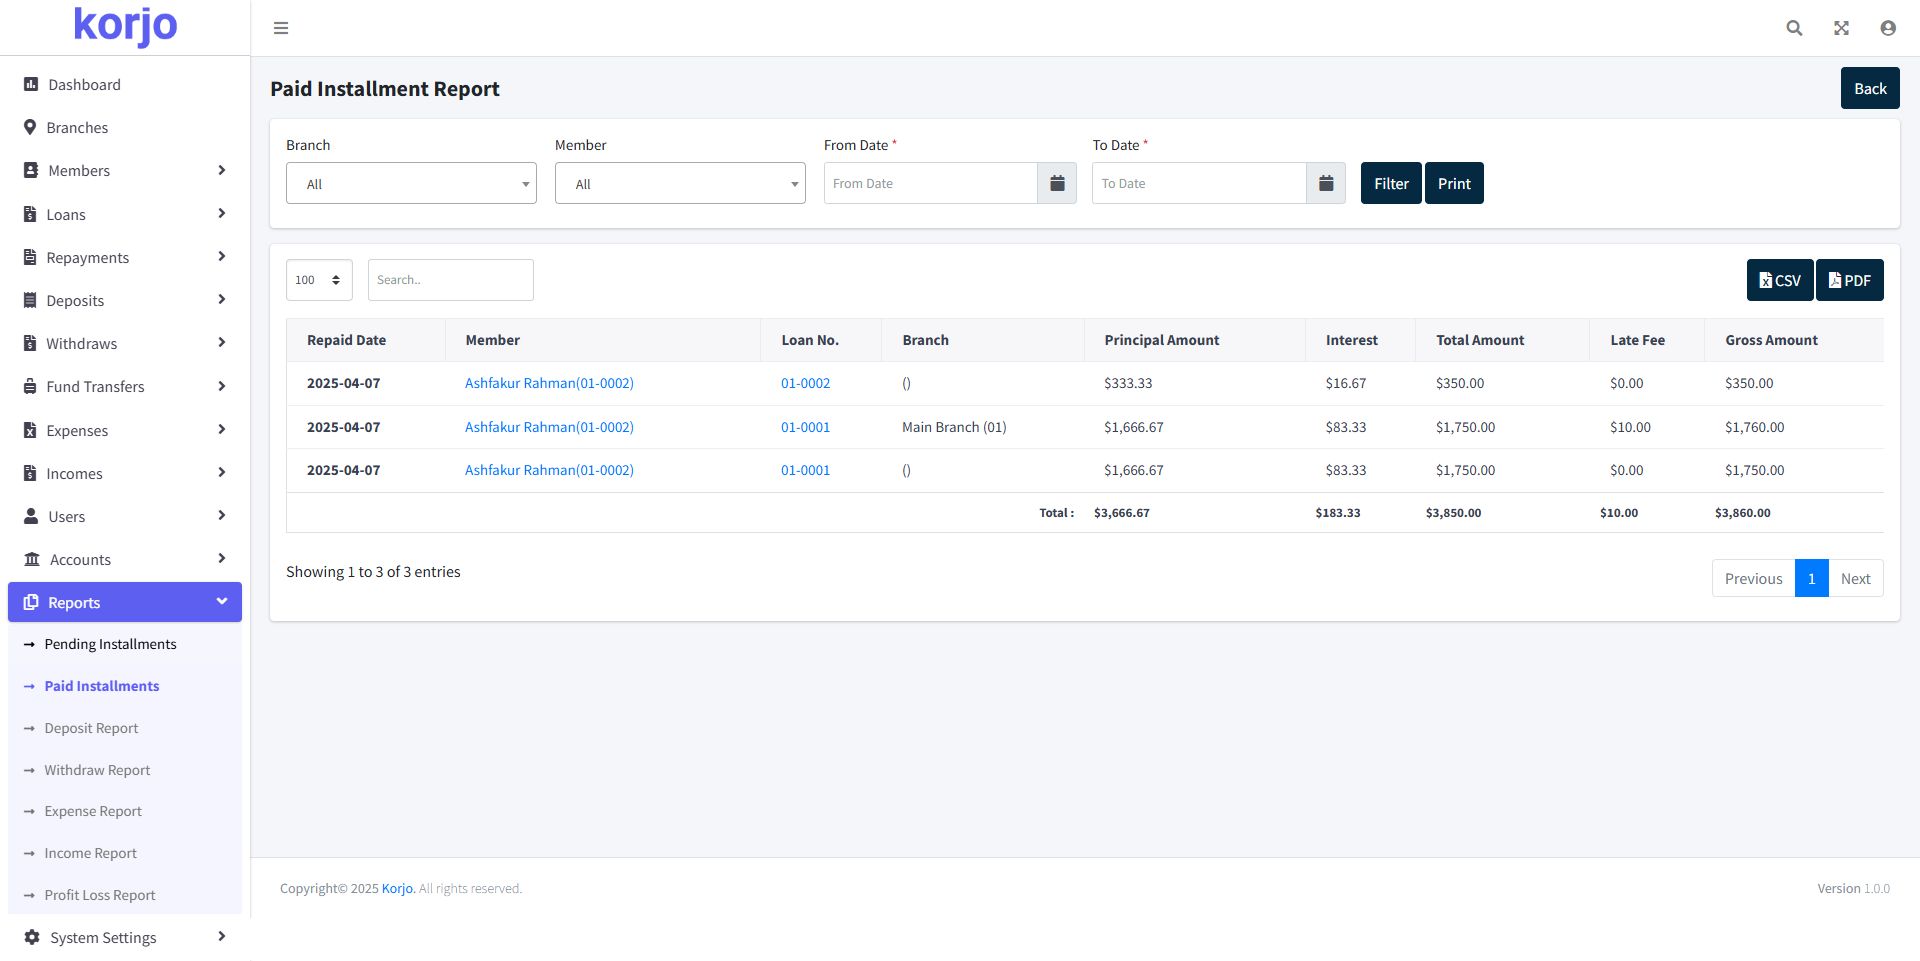Export the table as PDF

[x=1849, y=280]
